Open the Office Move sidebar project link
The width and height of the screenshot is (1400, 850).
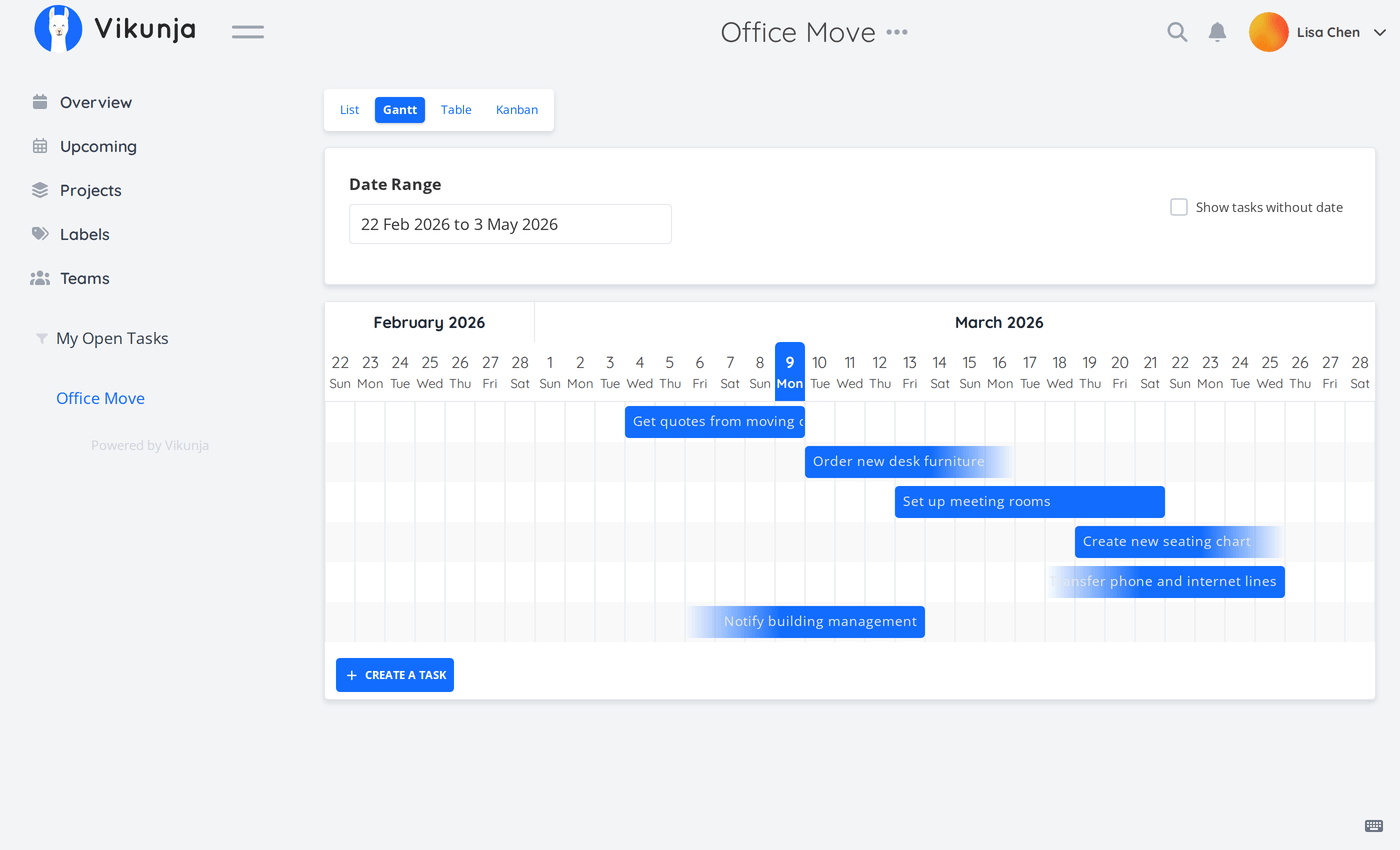click(x=100, y=398)
